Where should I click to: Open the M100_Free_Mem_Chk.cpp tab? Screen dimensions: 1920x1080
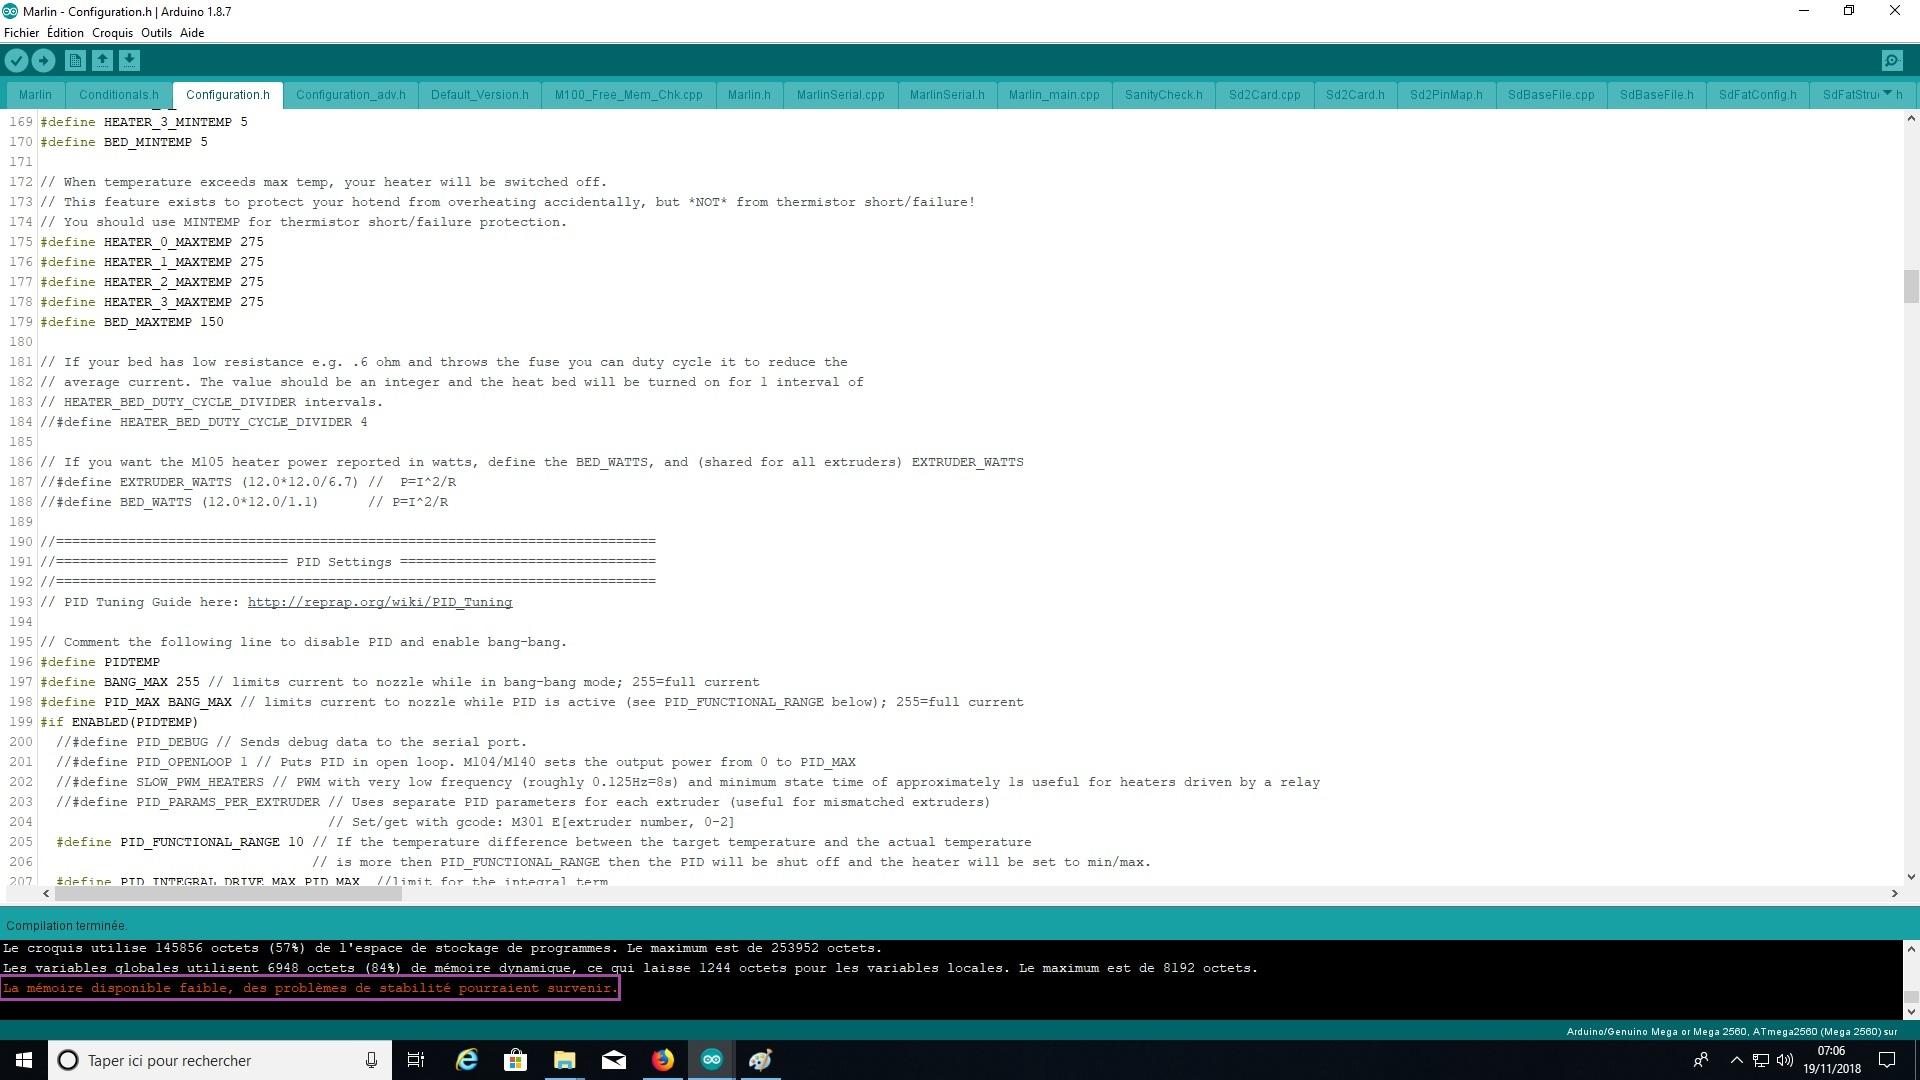(x=629, y=95)
